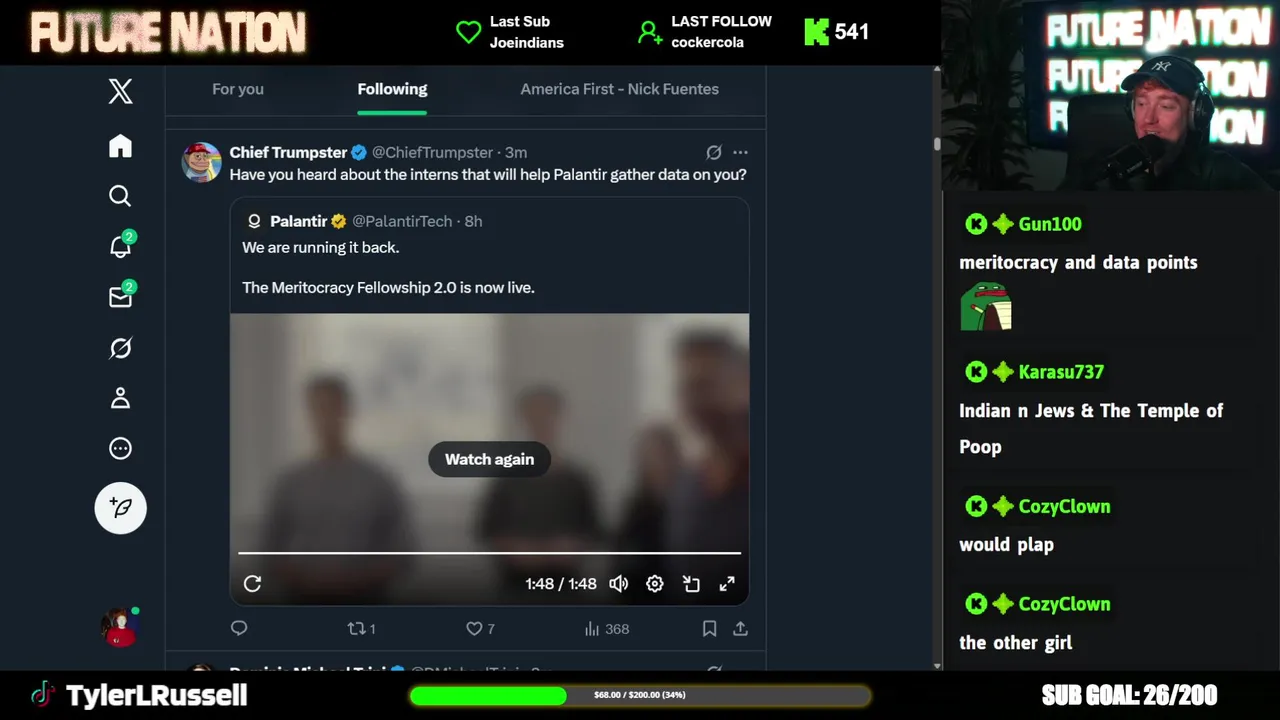Click the Last Sub heart icon

tap(468, 32)
